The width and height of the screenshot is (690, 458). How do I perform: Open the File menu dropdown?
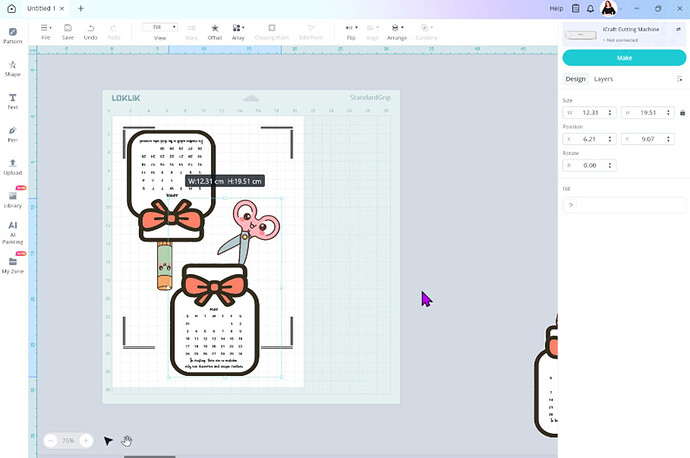click(x=46, y=30)
